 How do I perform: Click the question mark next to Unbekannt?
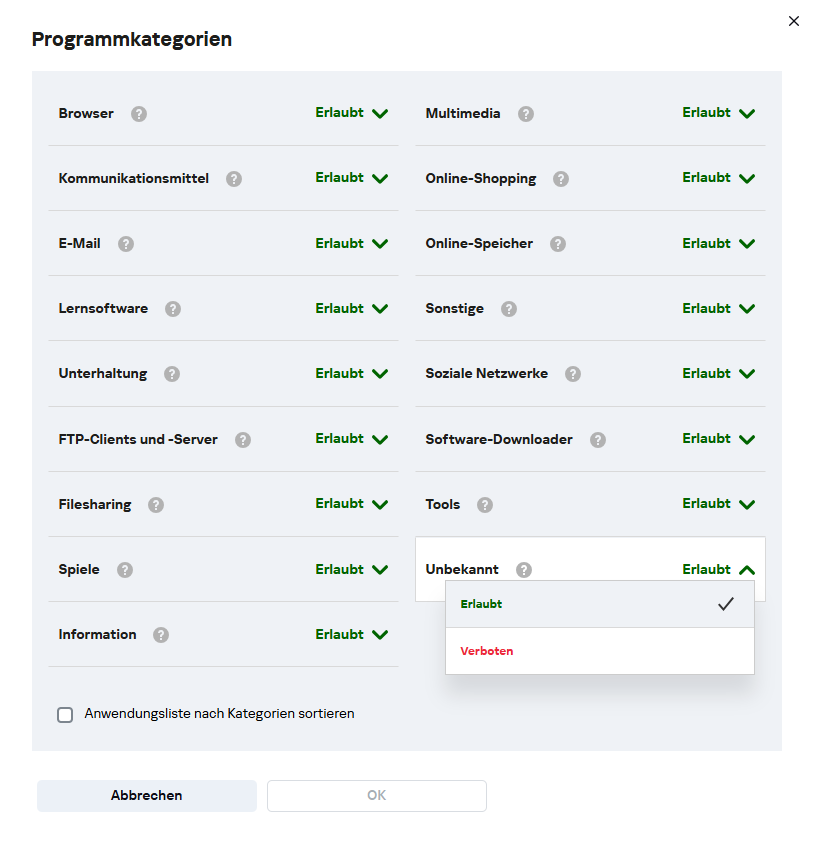click(x=524, y=570)
